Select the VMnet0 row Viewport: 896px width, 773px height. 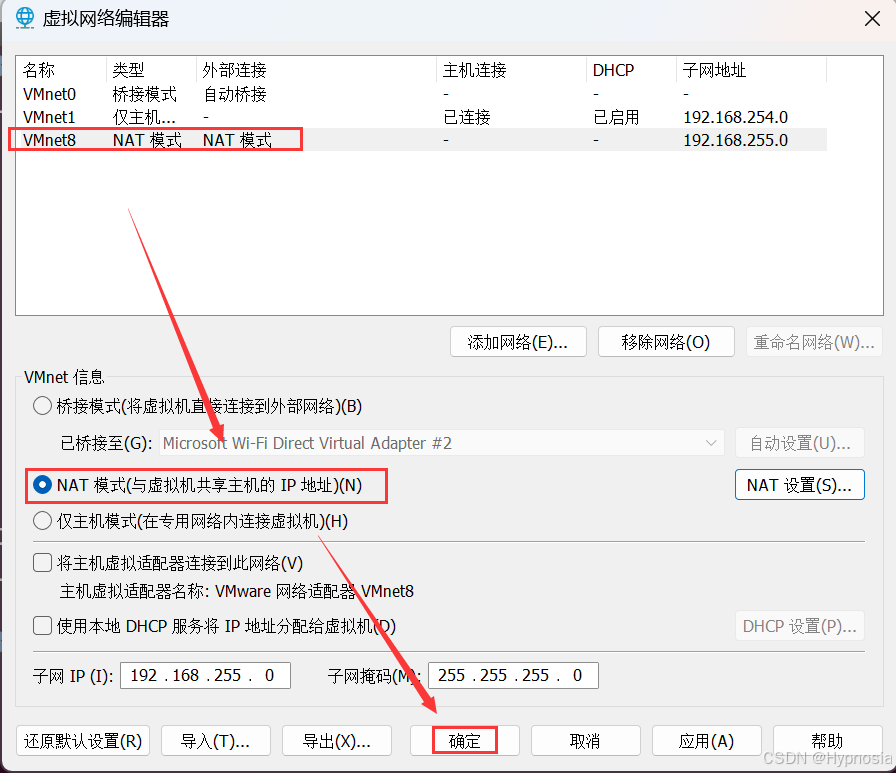[x=421, y=94]
